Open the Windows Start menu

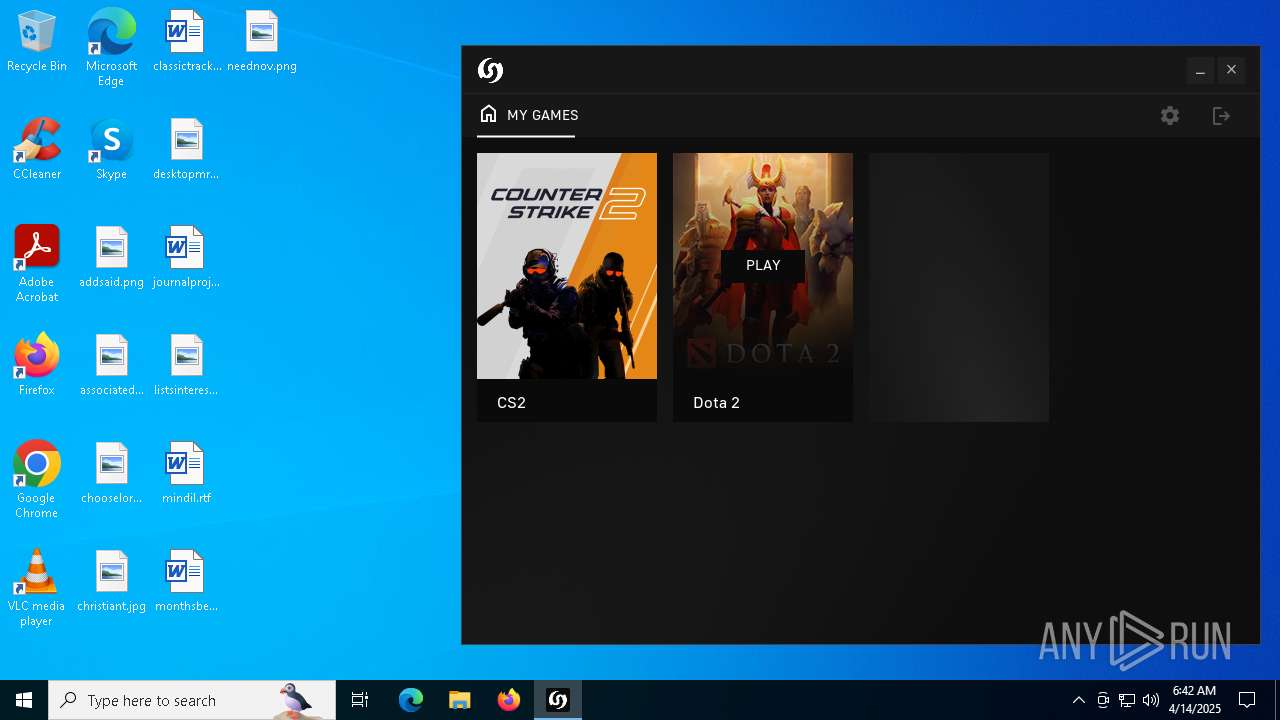24,700
